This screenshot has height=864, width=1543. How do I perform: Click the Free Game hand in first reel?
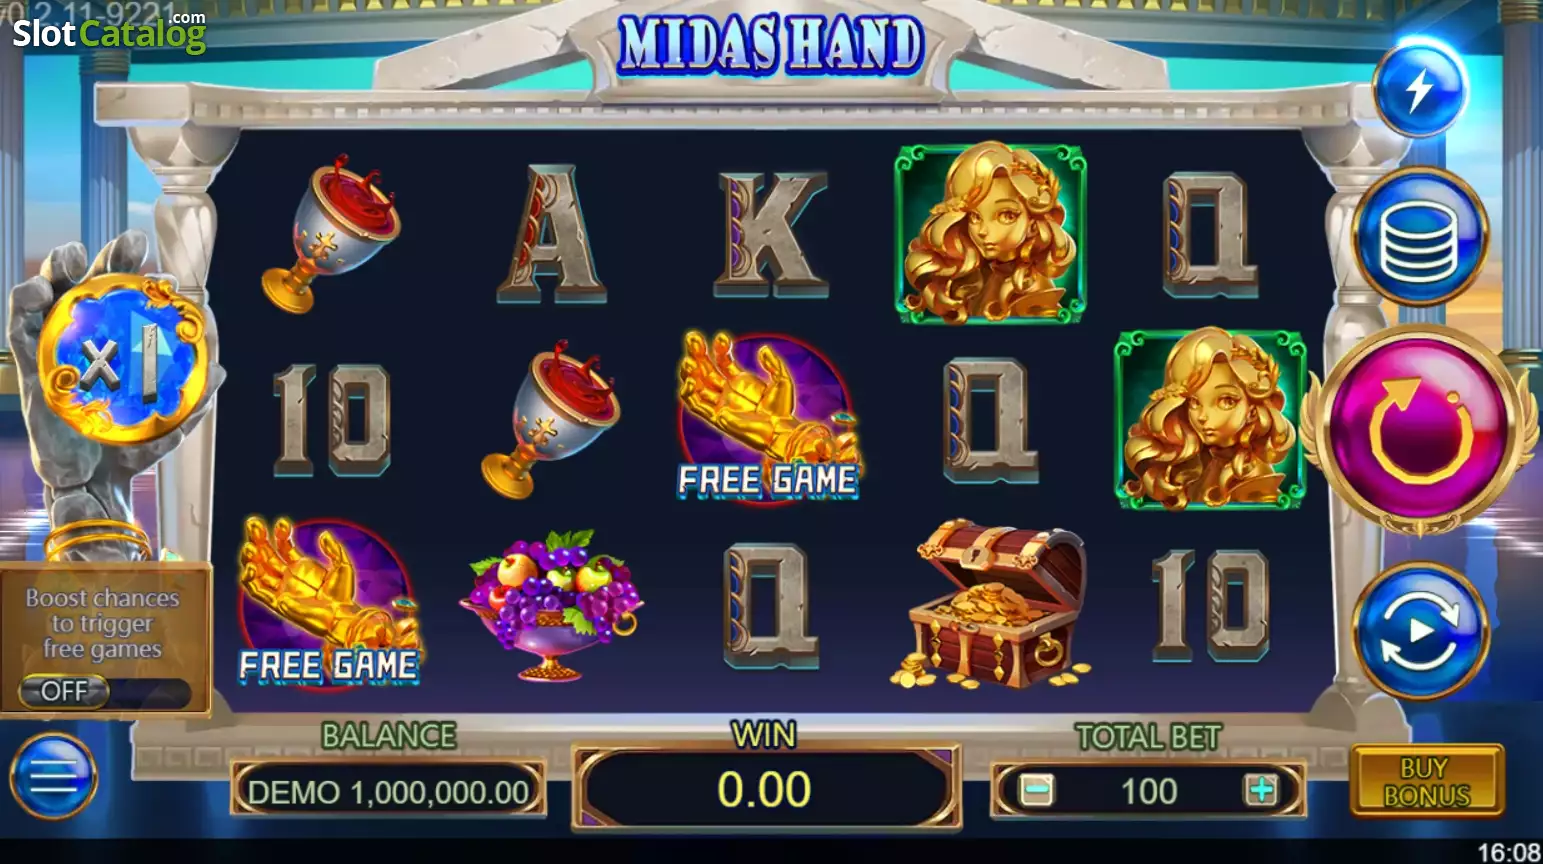point(329,602)
